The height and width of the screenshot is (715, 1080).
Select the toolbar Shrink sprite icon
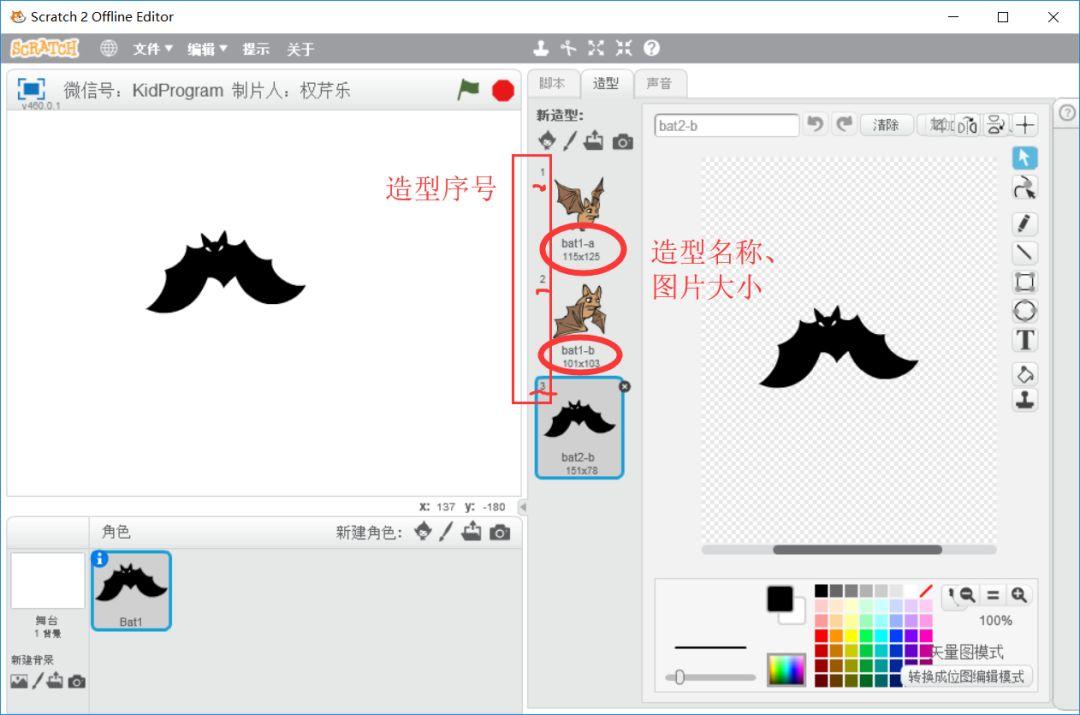coord(623,48)
